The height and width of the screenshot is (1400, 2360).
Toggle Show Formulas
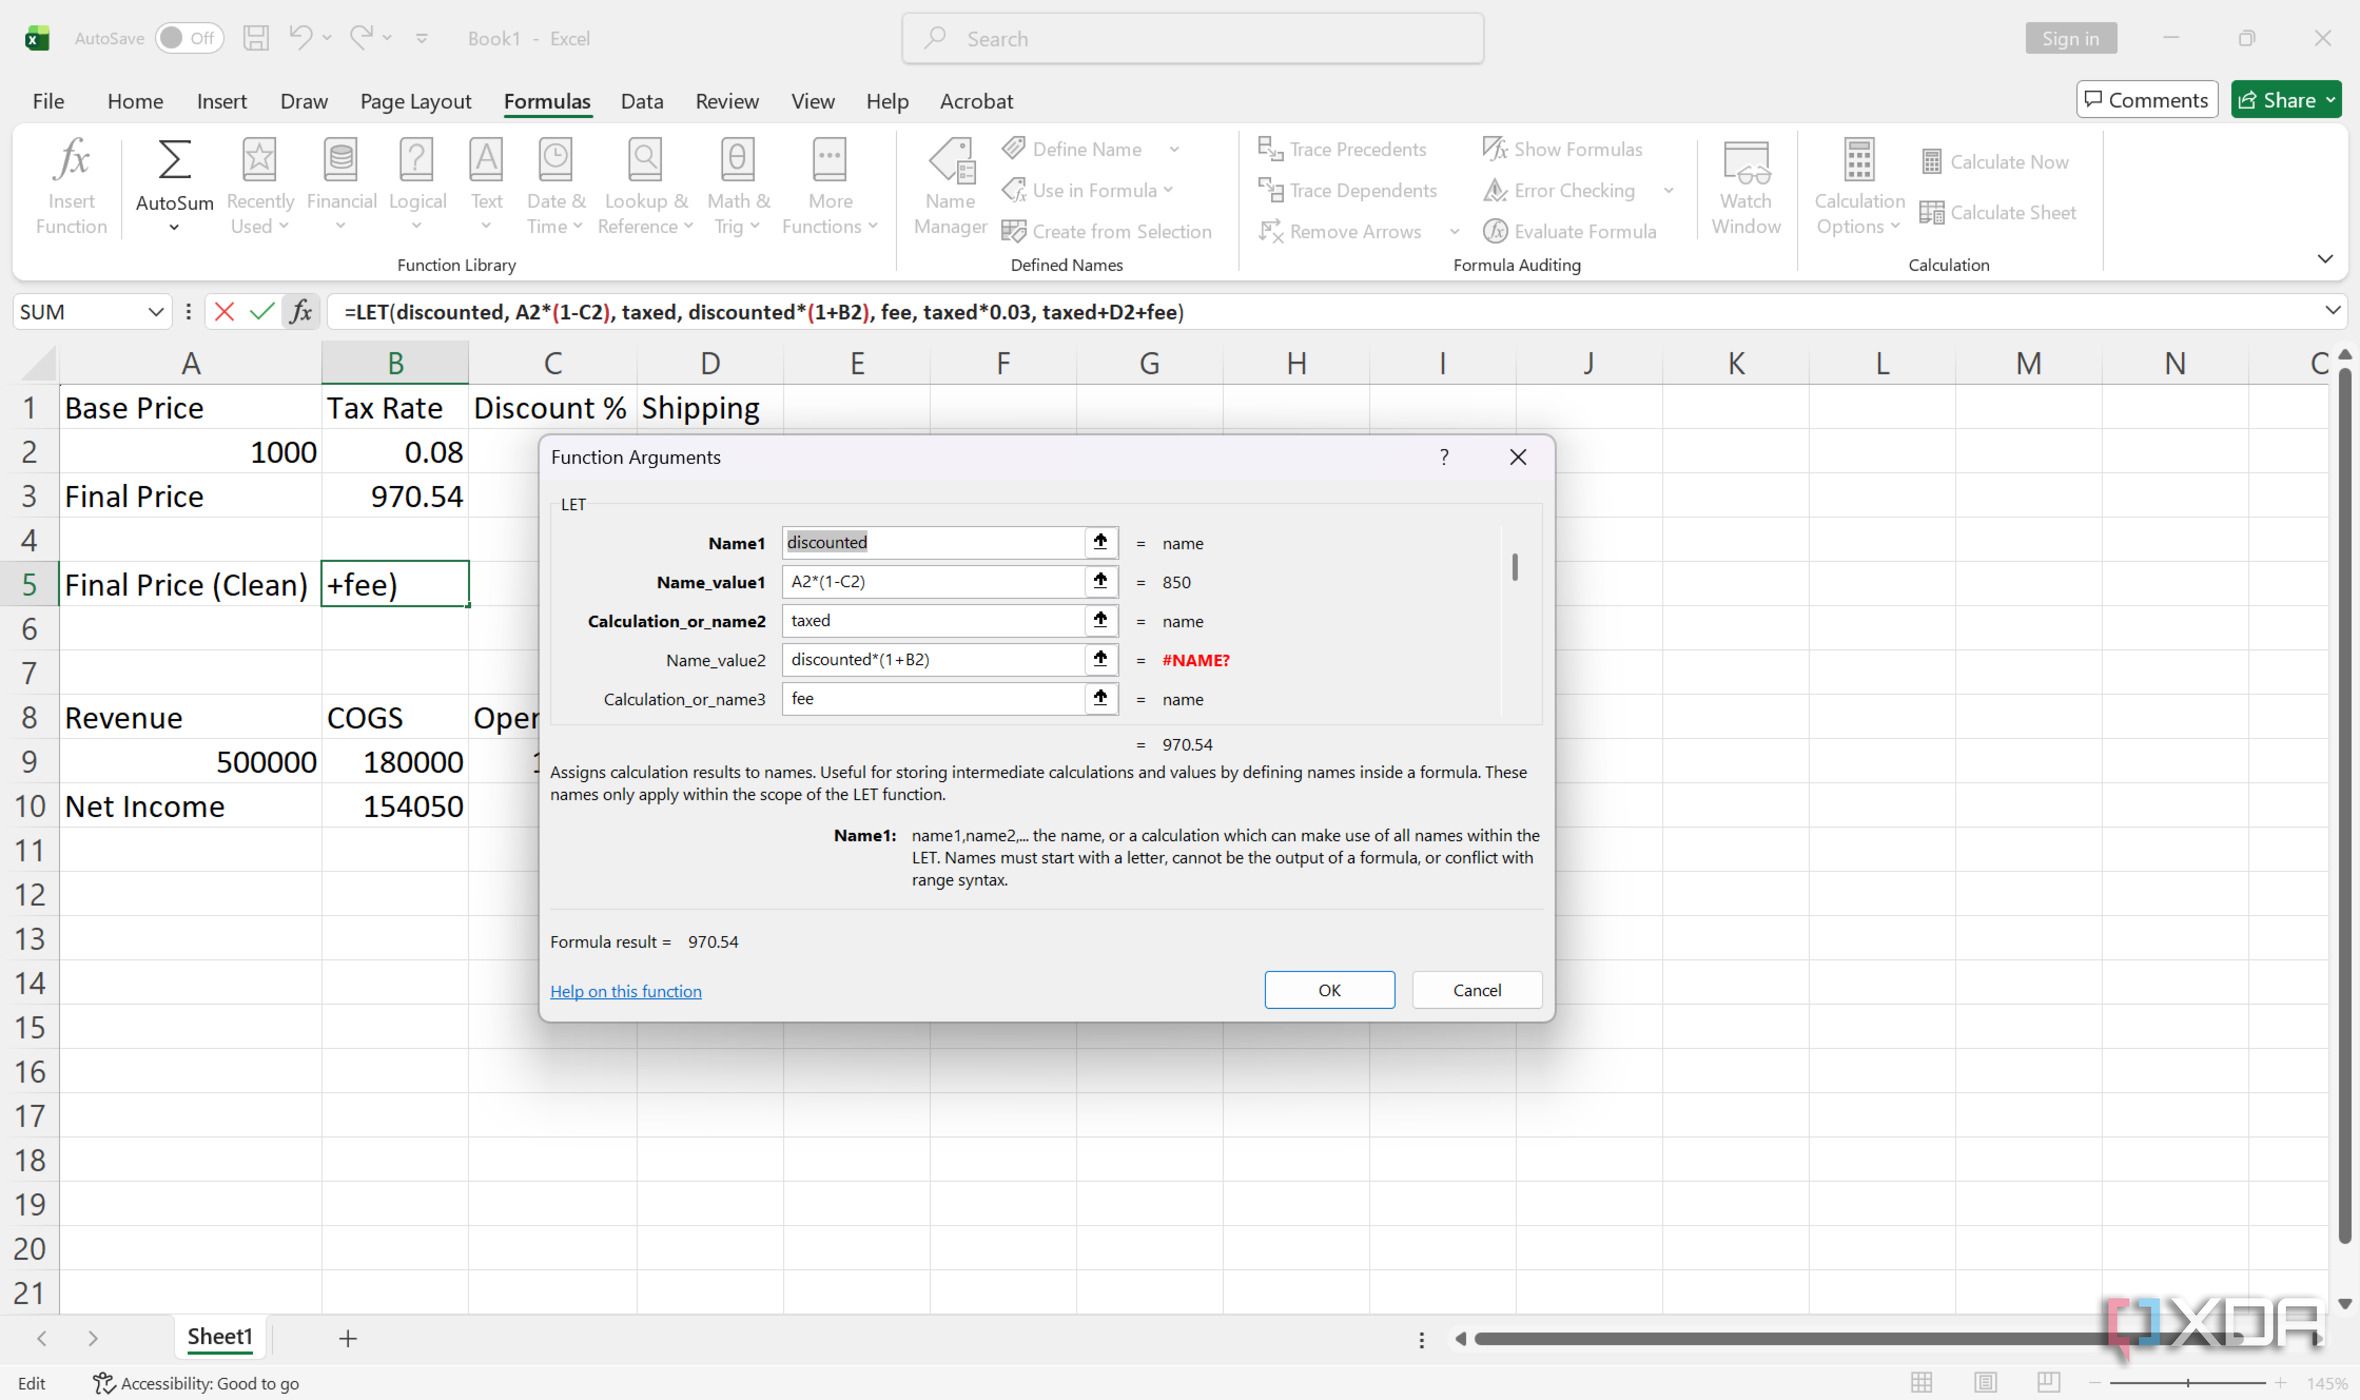point(1562,149)
